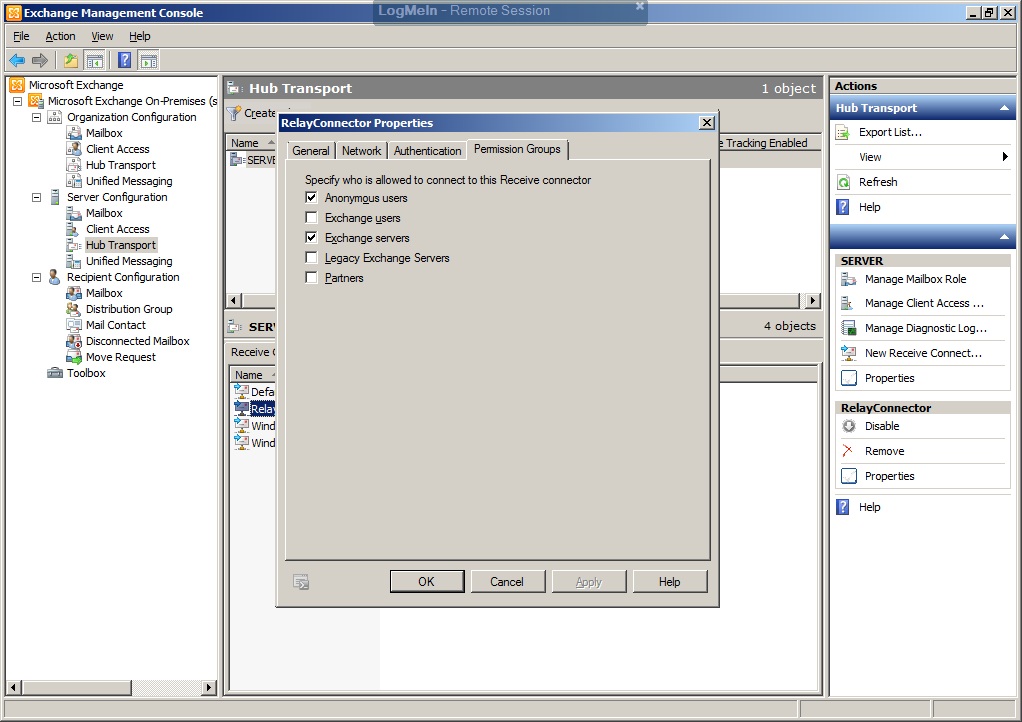Click the Manage Mailbox Role icon
Viewport: 1022px width, 722px height.
(849, 280)
